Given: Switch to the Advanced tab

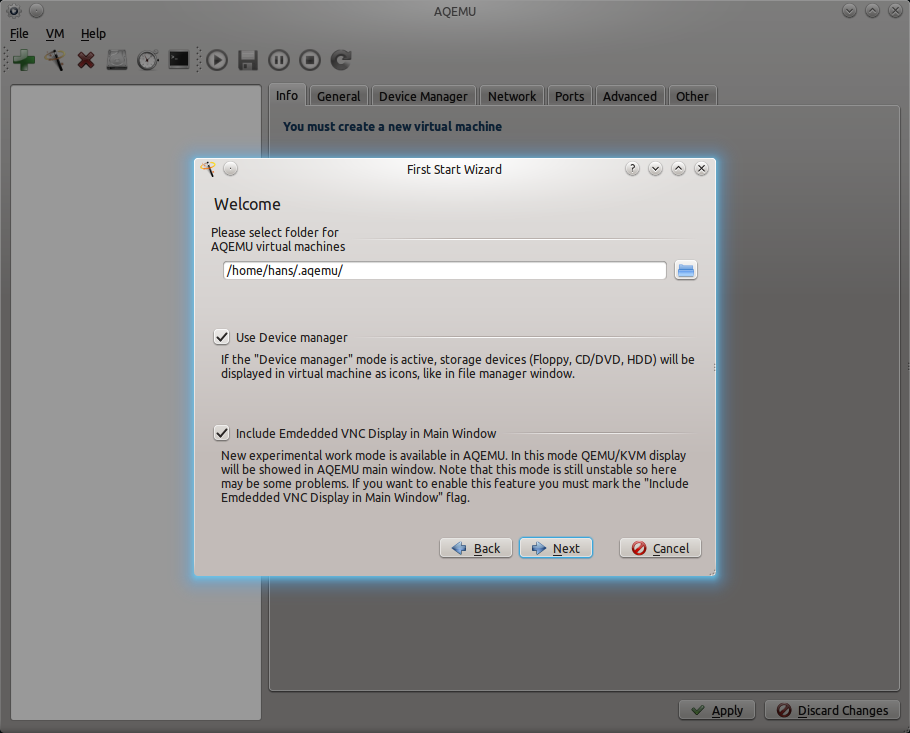Looking at the screenshot, I should (630, 96).
